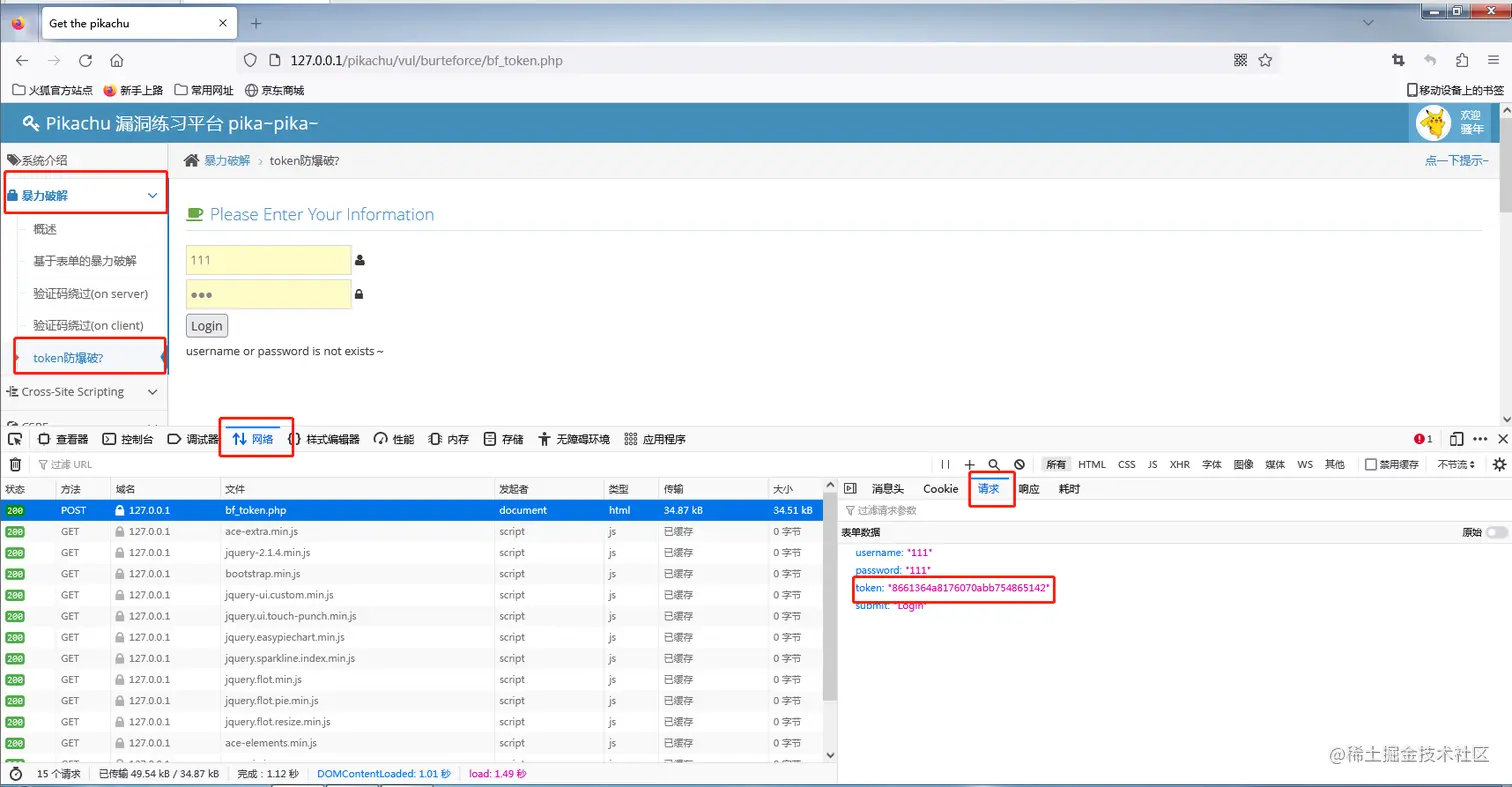The image size is (1512, 787).
Task: Open a new browser tab with plus
Action: point(256,23)
